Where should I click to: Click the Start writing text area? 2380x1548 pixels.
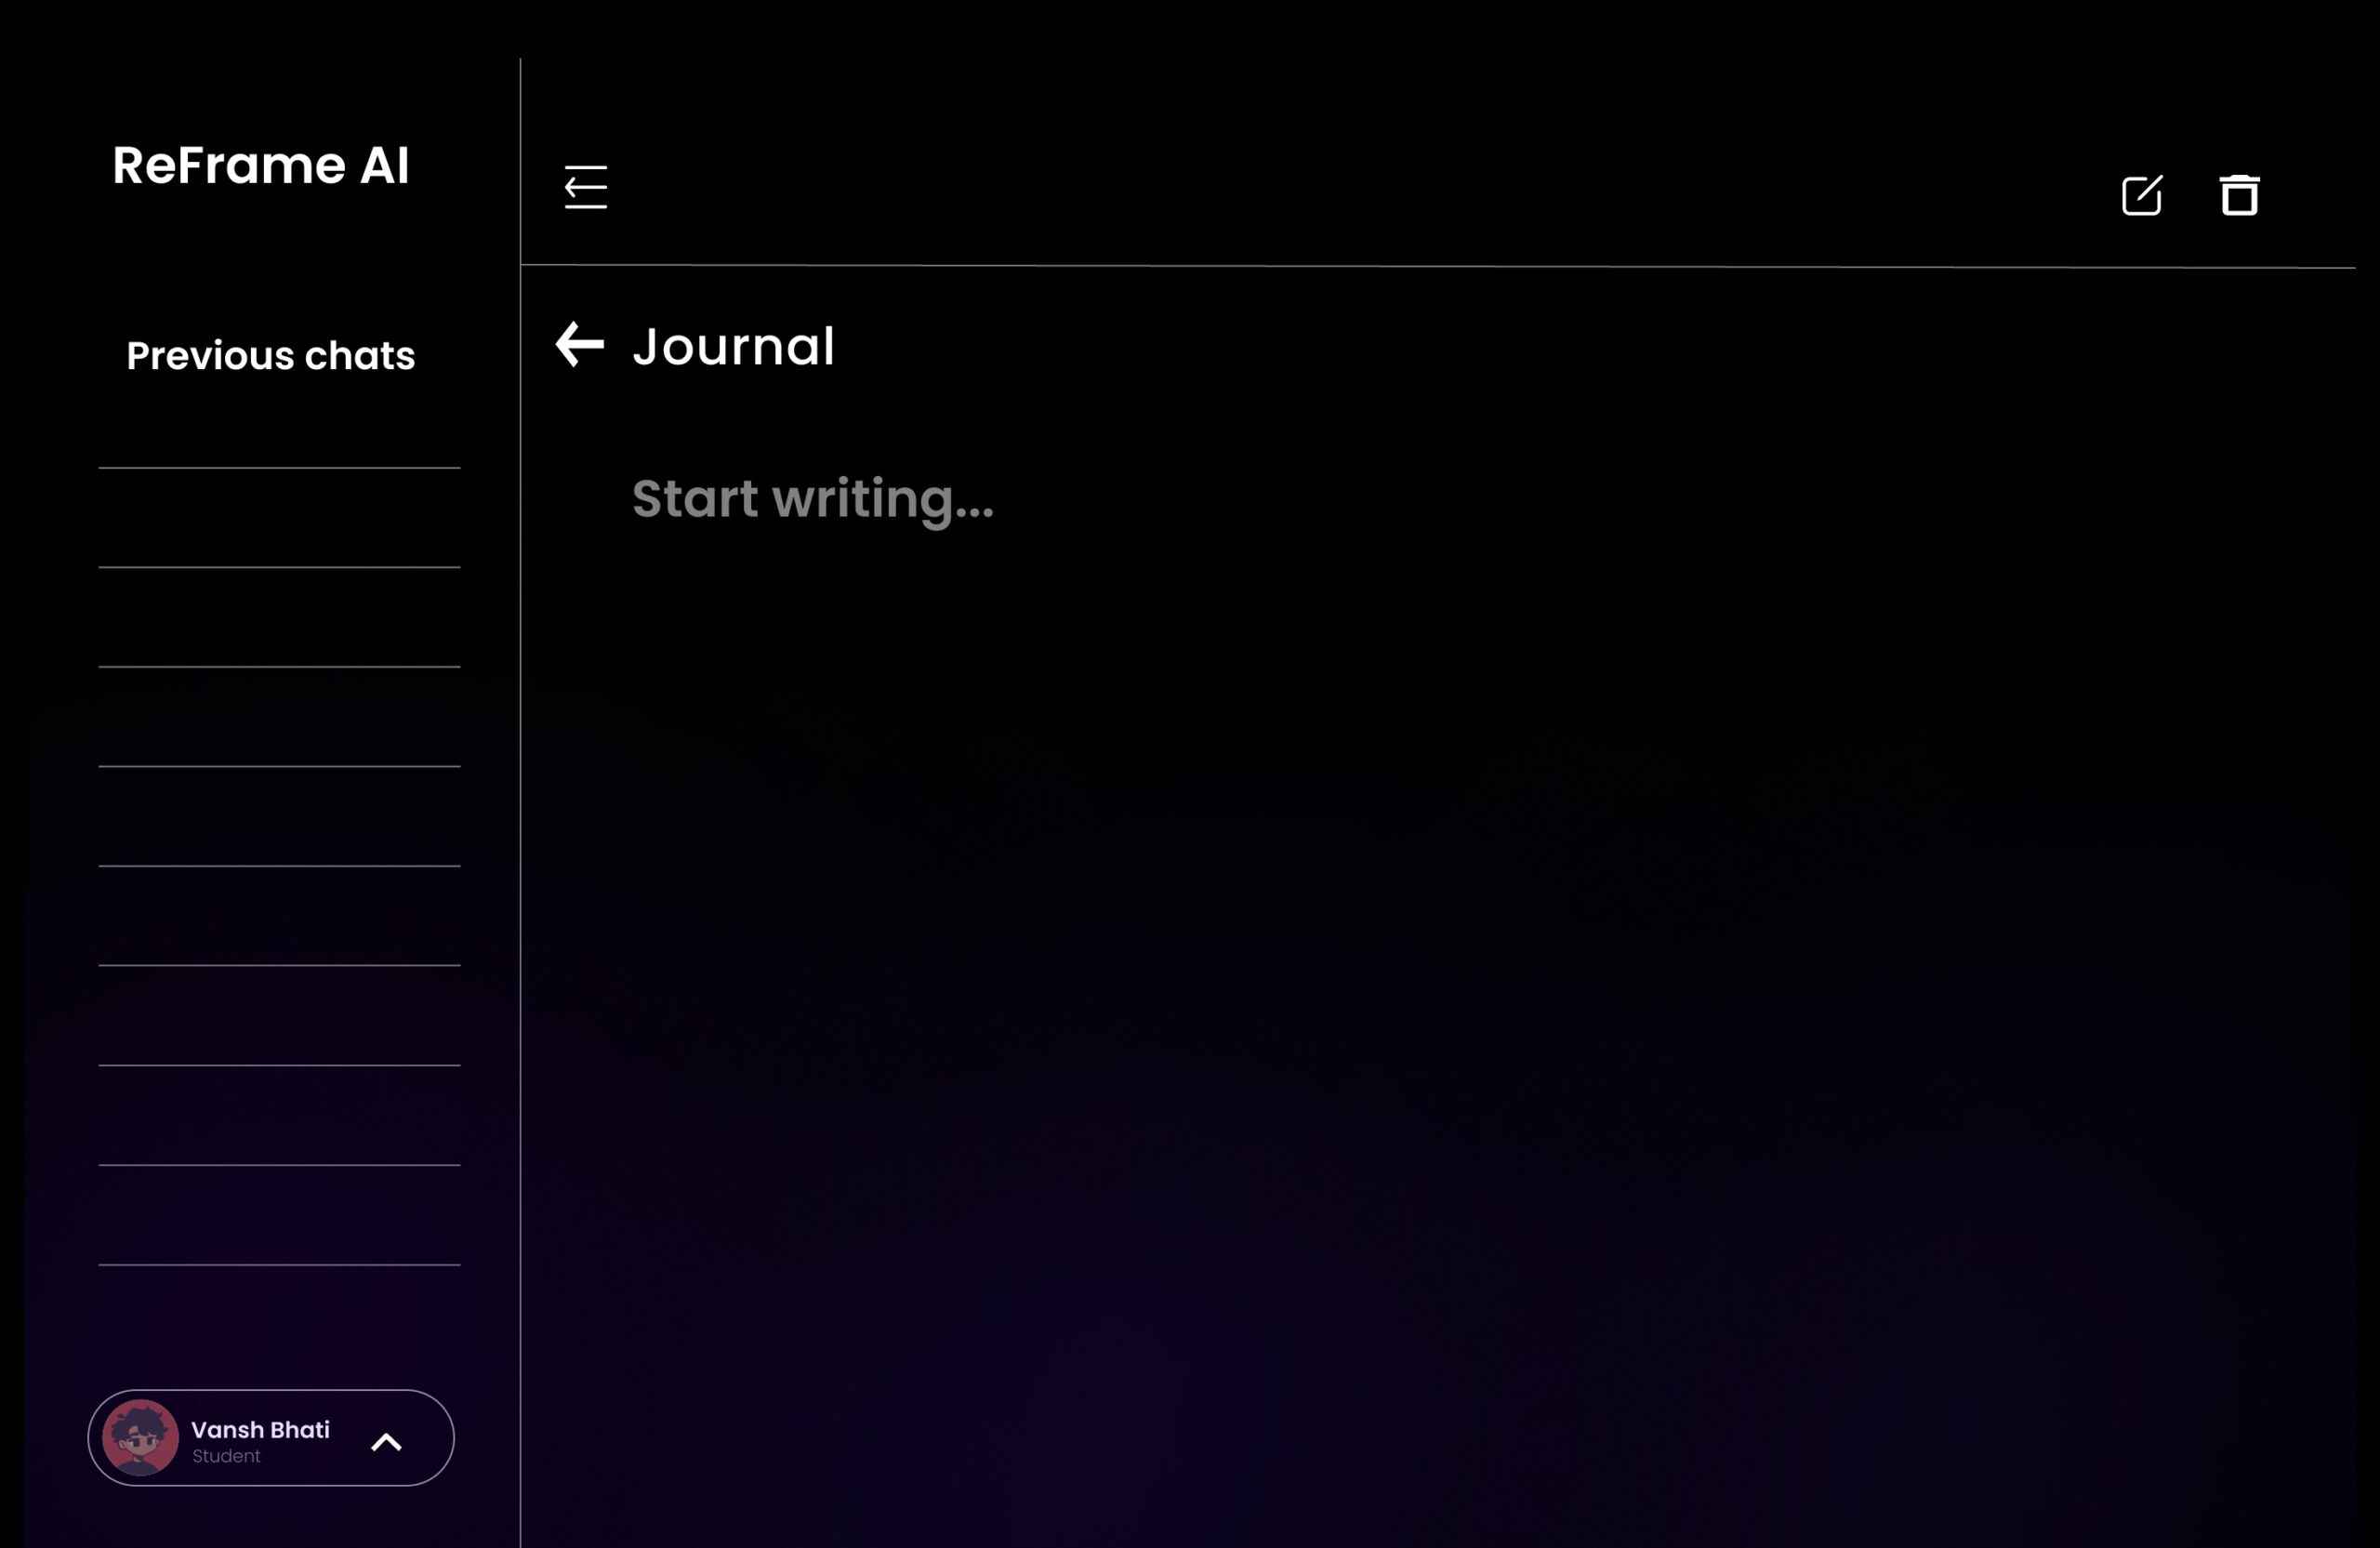click(812, 498)
